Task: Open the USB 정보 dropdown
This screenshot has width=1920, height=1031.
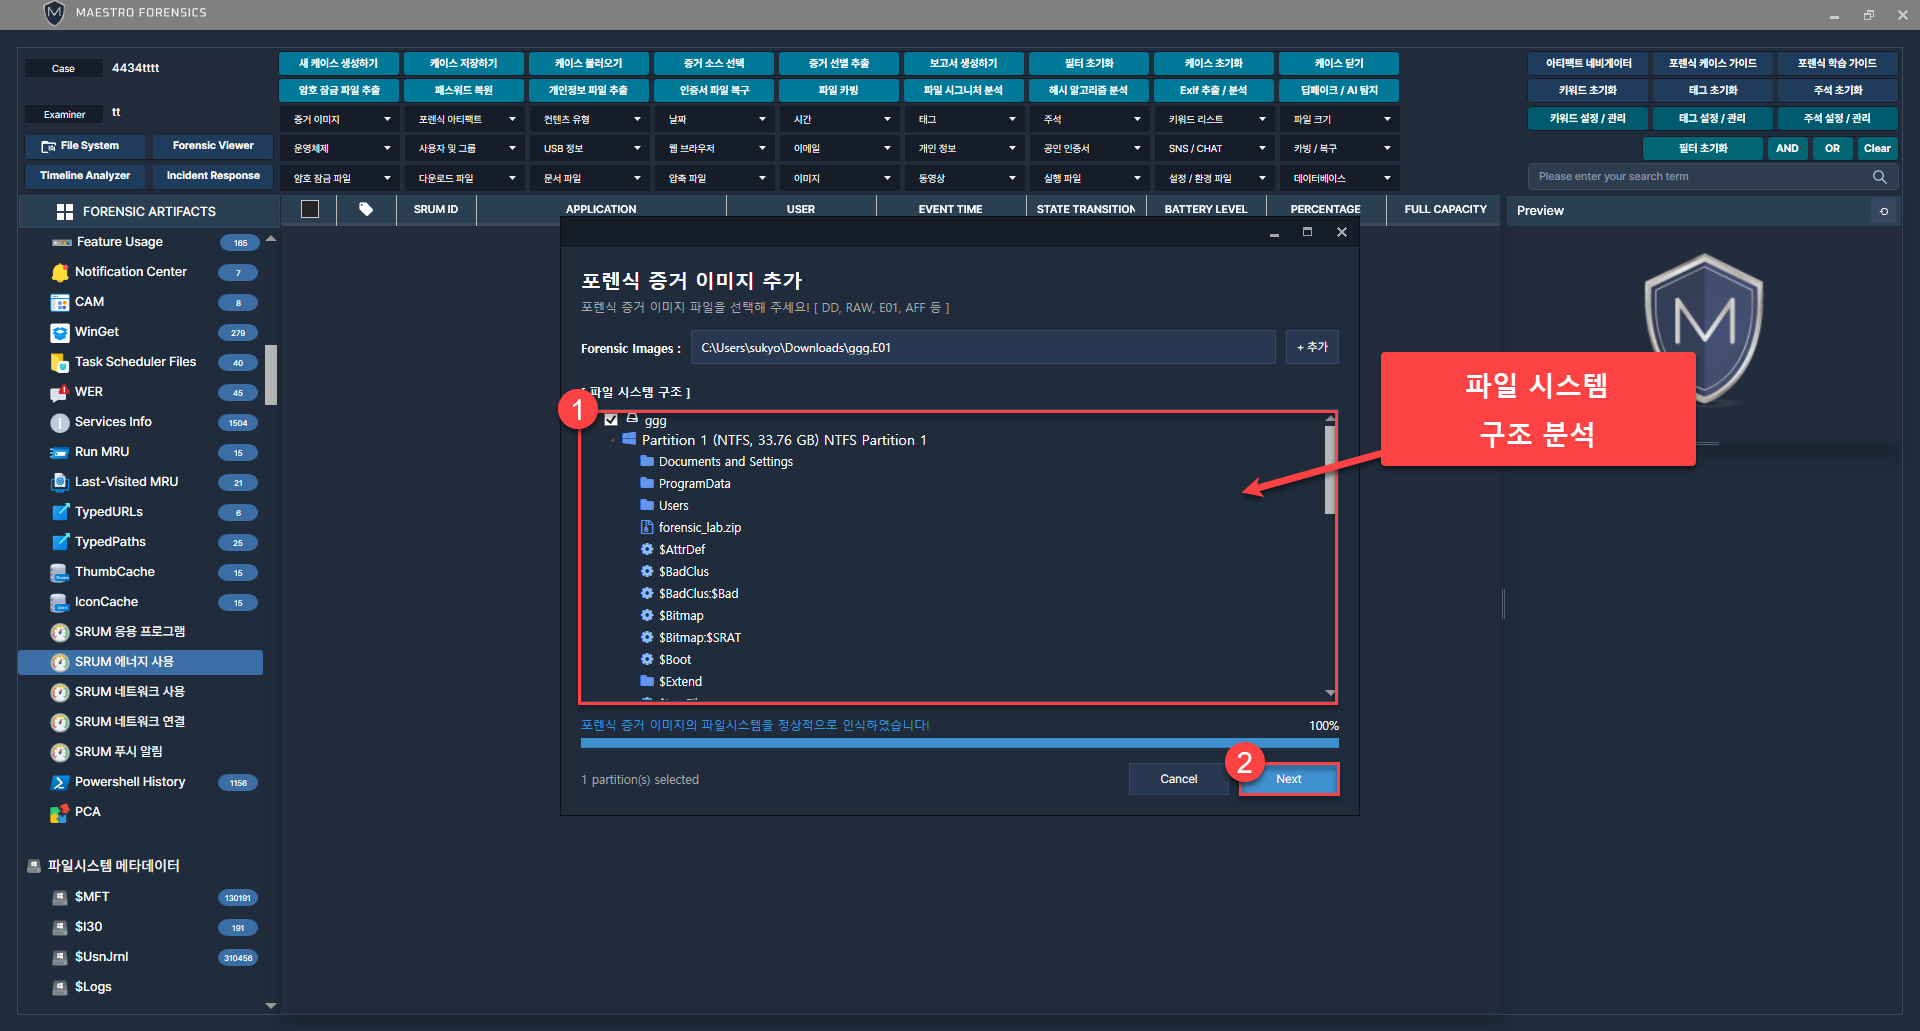Action: click(x=591, y=148)
